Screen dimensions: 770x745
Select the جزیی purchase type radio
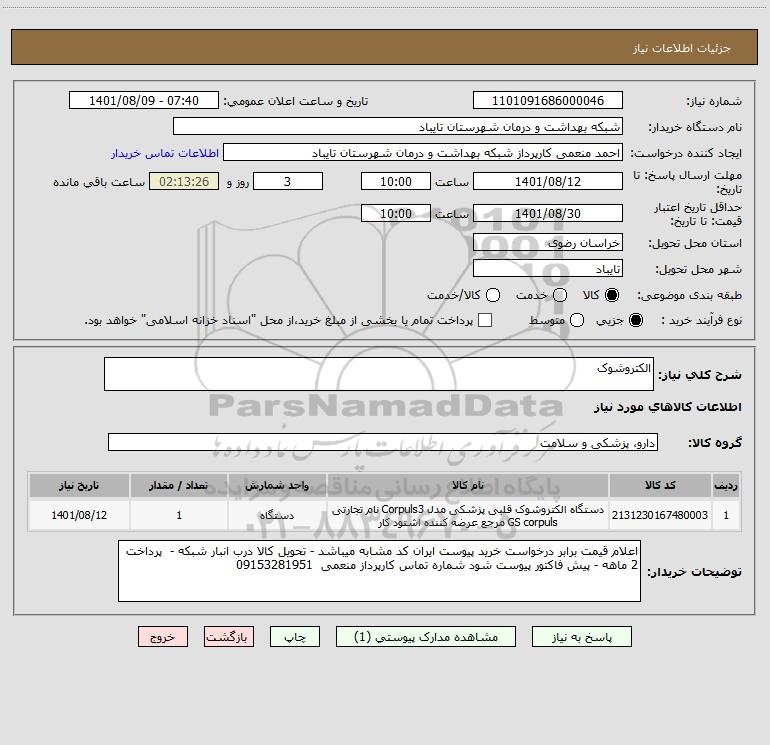(x=635, y=320)
